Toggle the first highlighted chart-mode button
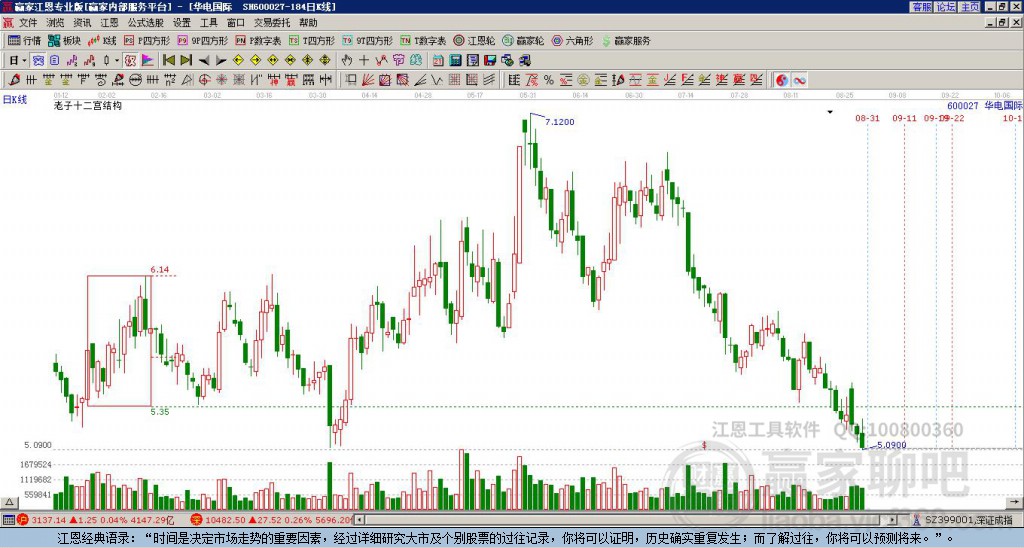1024x548 pixels. point(38,61)
